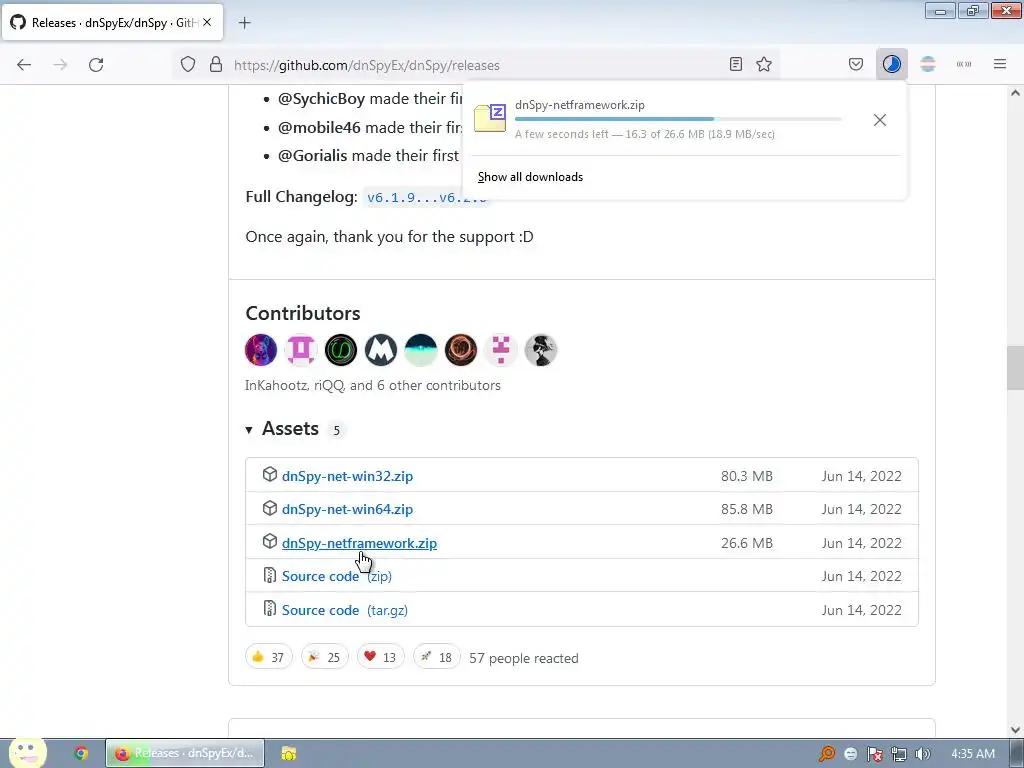Image resolution: width=1024 pixels, height=768 pixels.
Task: Click the action center flag tray icon
Action: pyautogui.click(x=874, y=754)
